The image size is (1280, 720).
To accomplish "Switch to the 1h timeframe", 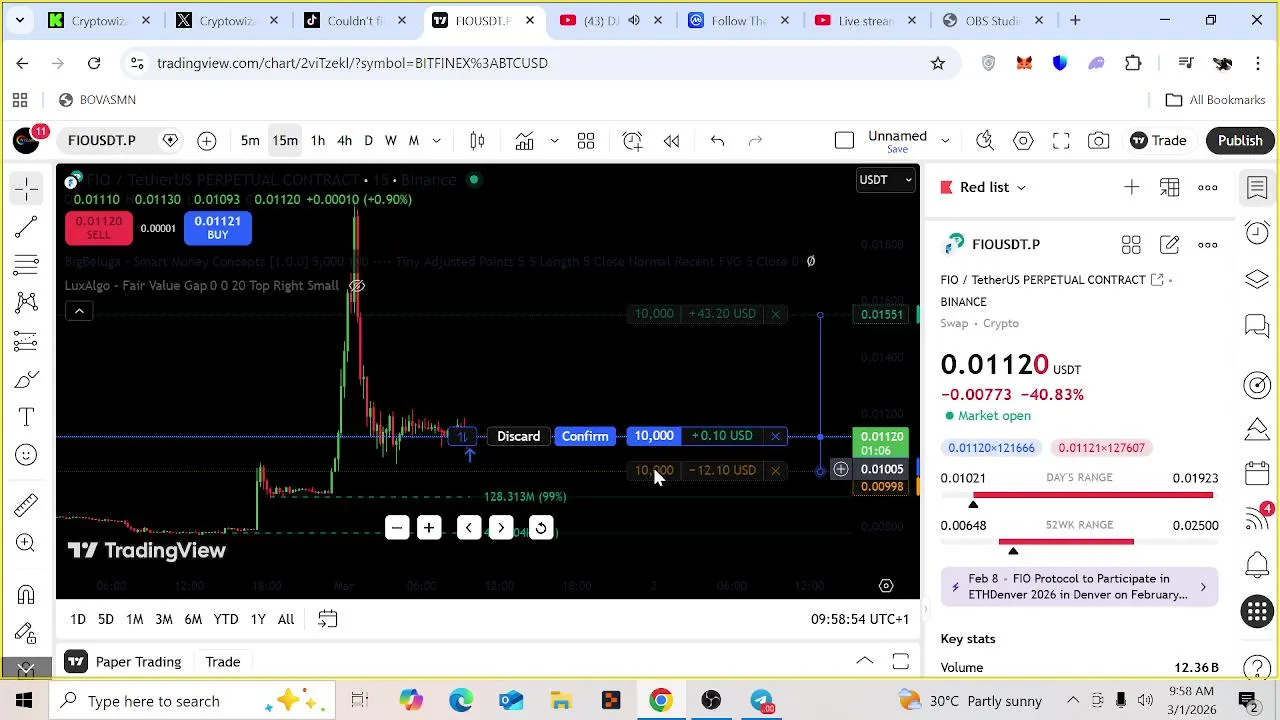I will (x=317, y=141).
